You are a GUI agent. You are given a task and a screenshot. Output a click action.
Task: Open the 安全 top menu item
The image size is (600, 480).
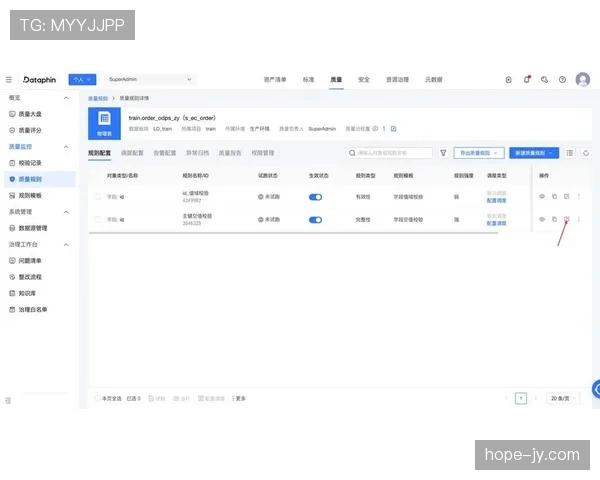(364, 79)
